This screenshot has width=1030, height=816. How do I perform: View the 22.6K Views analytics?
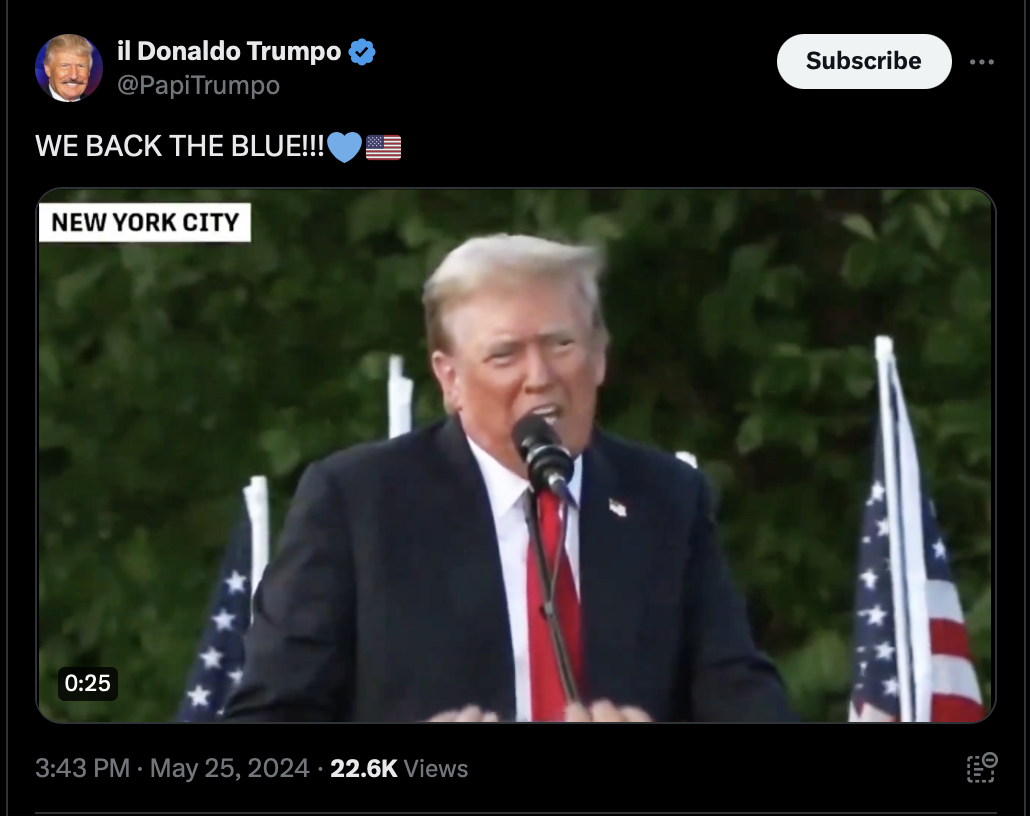(x=399, y=768)
